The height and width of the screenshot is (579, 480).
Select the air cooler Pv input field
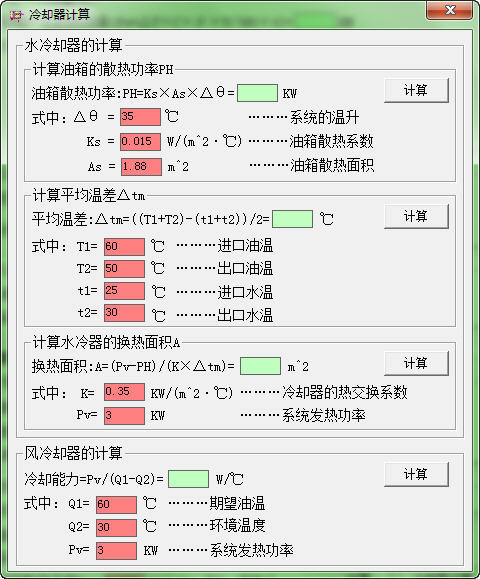(x=116, y=551)
